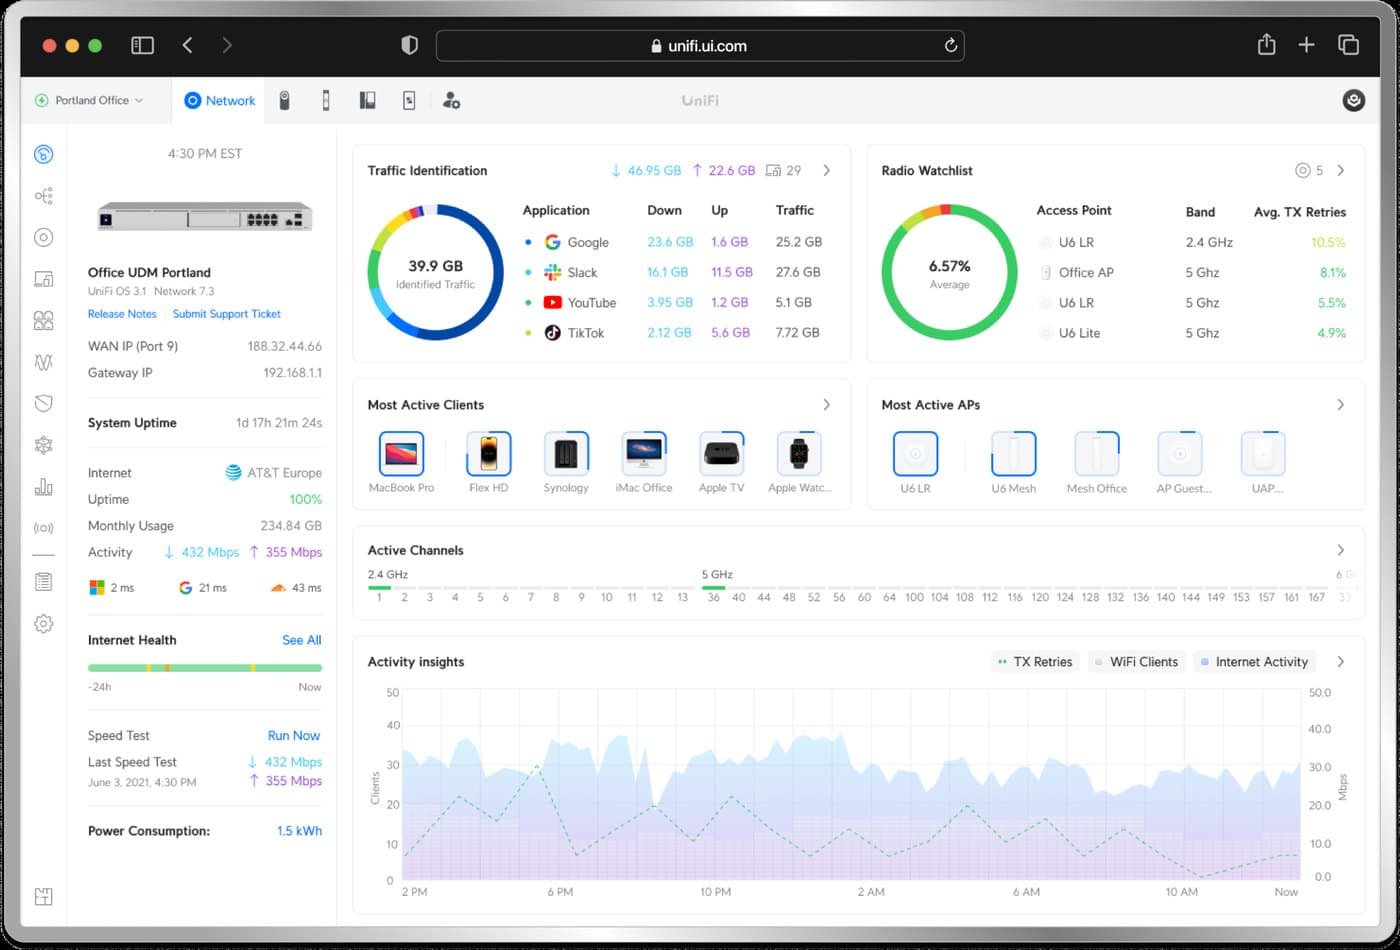Image resolution: width=1400 pixels, height=950 pixels.
Task: Expand the Activity insights panel
Action: tap(1341, 662)
